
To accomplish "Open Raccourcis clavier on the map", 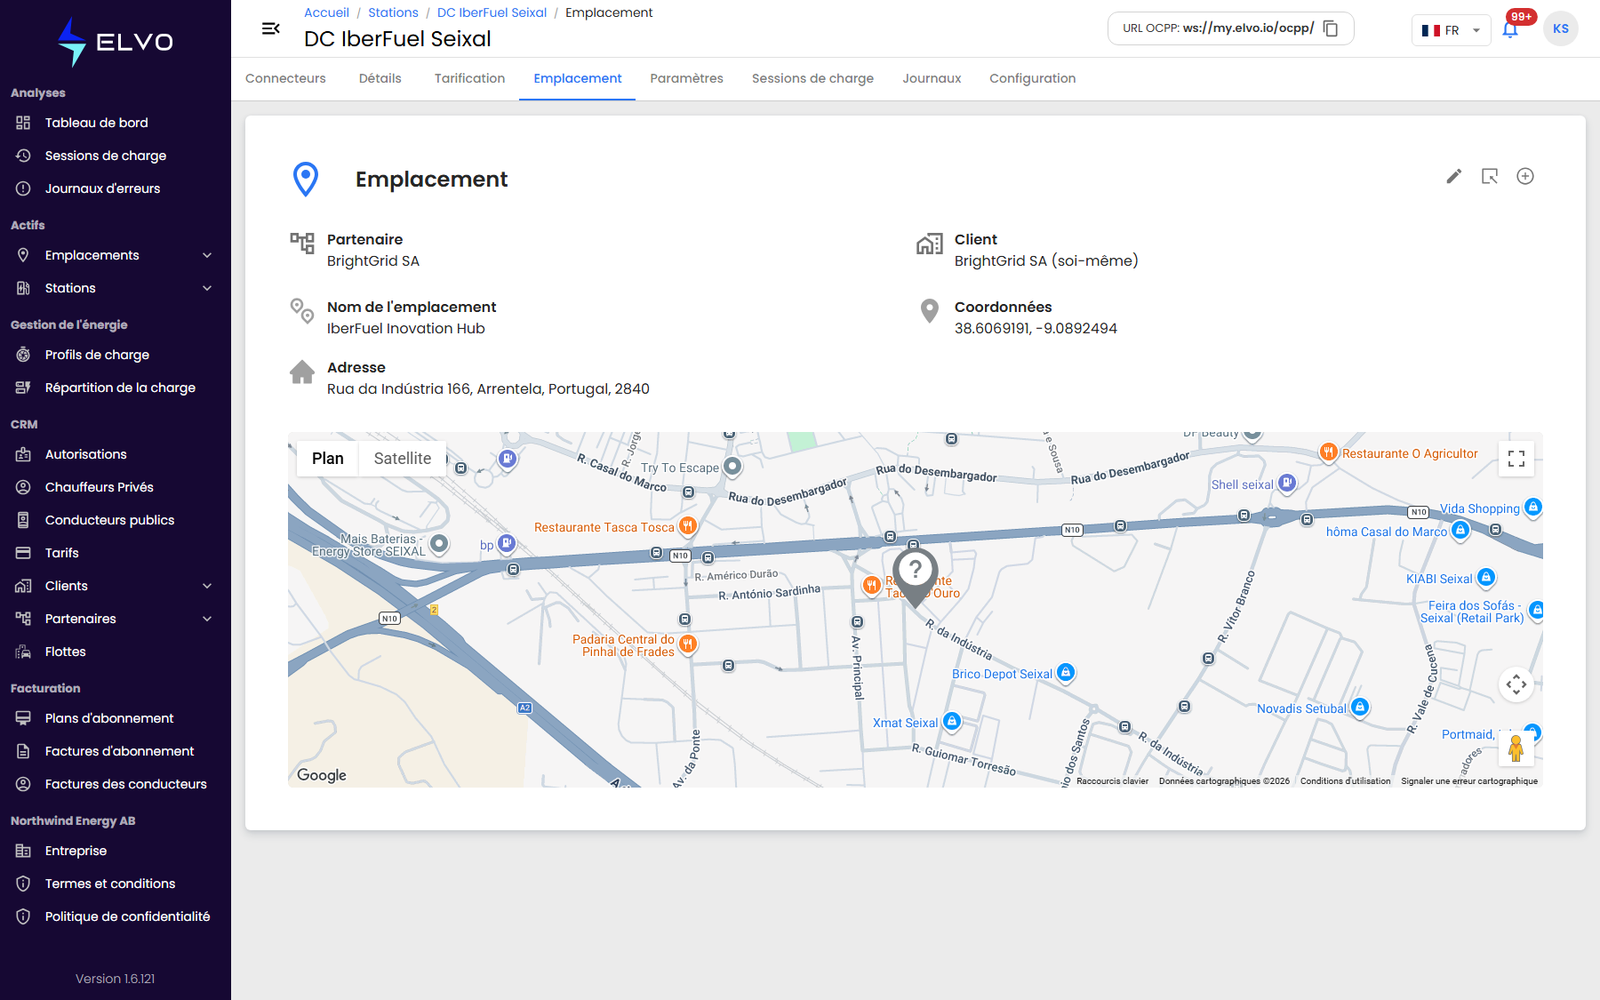I will [1112, 781].
